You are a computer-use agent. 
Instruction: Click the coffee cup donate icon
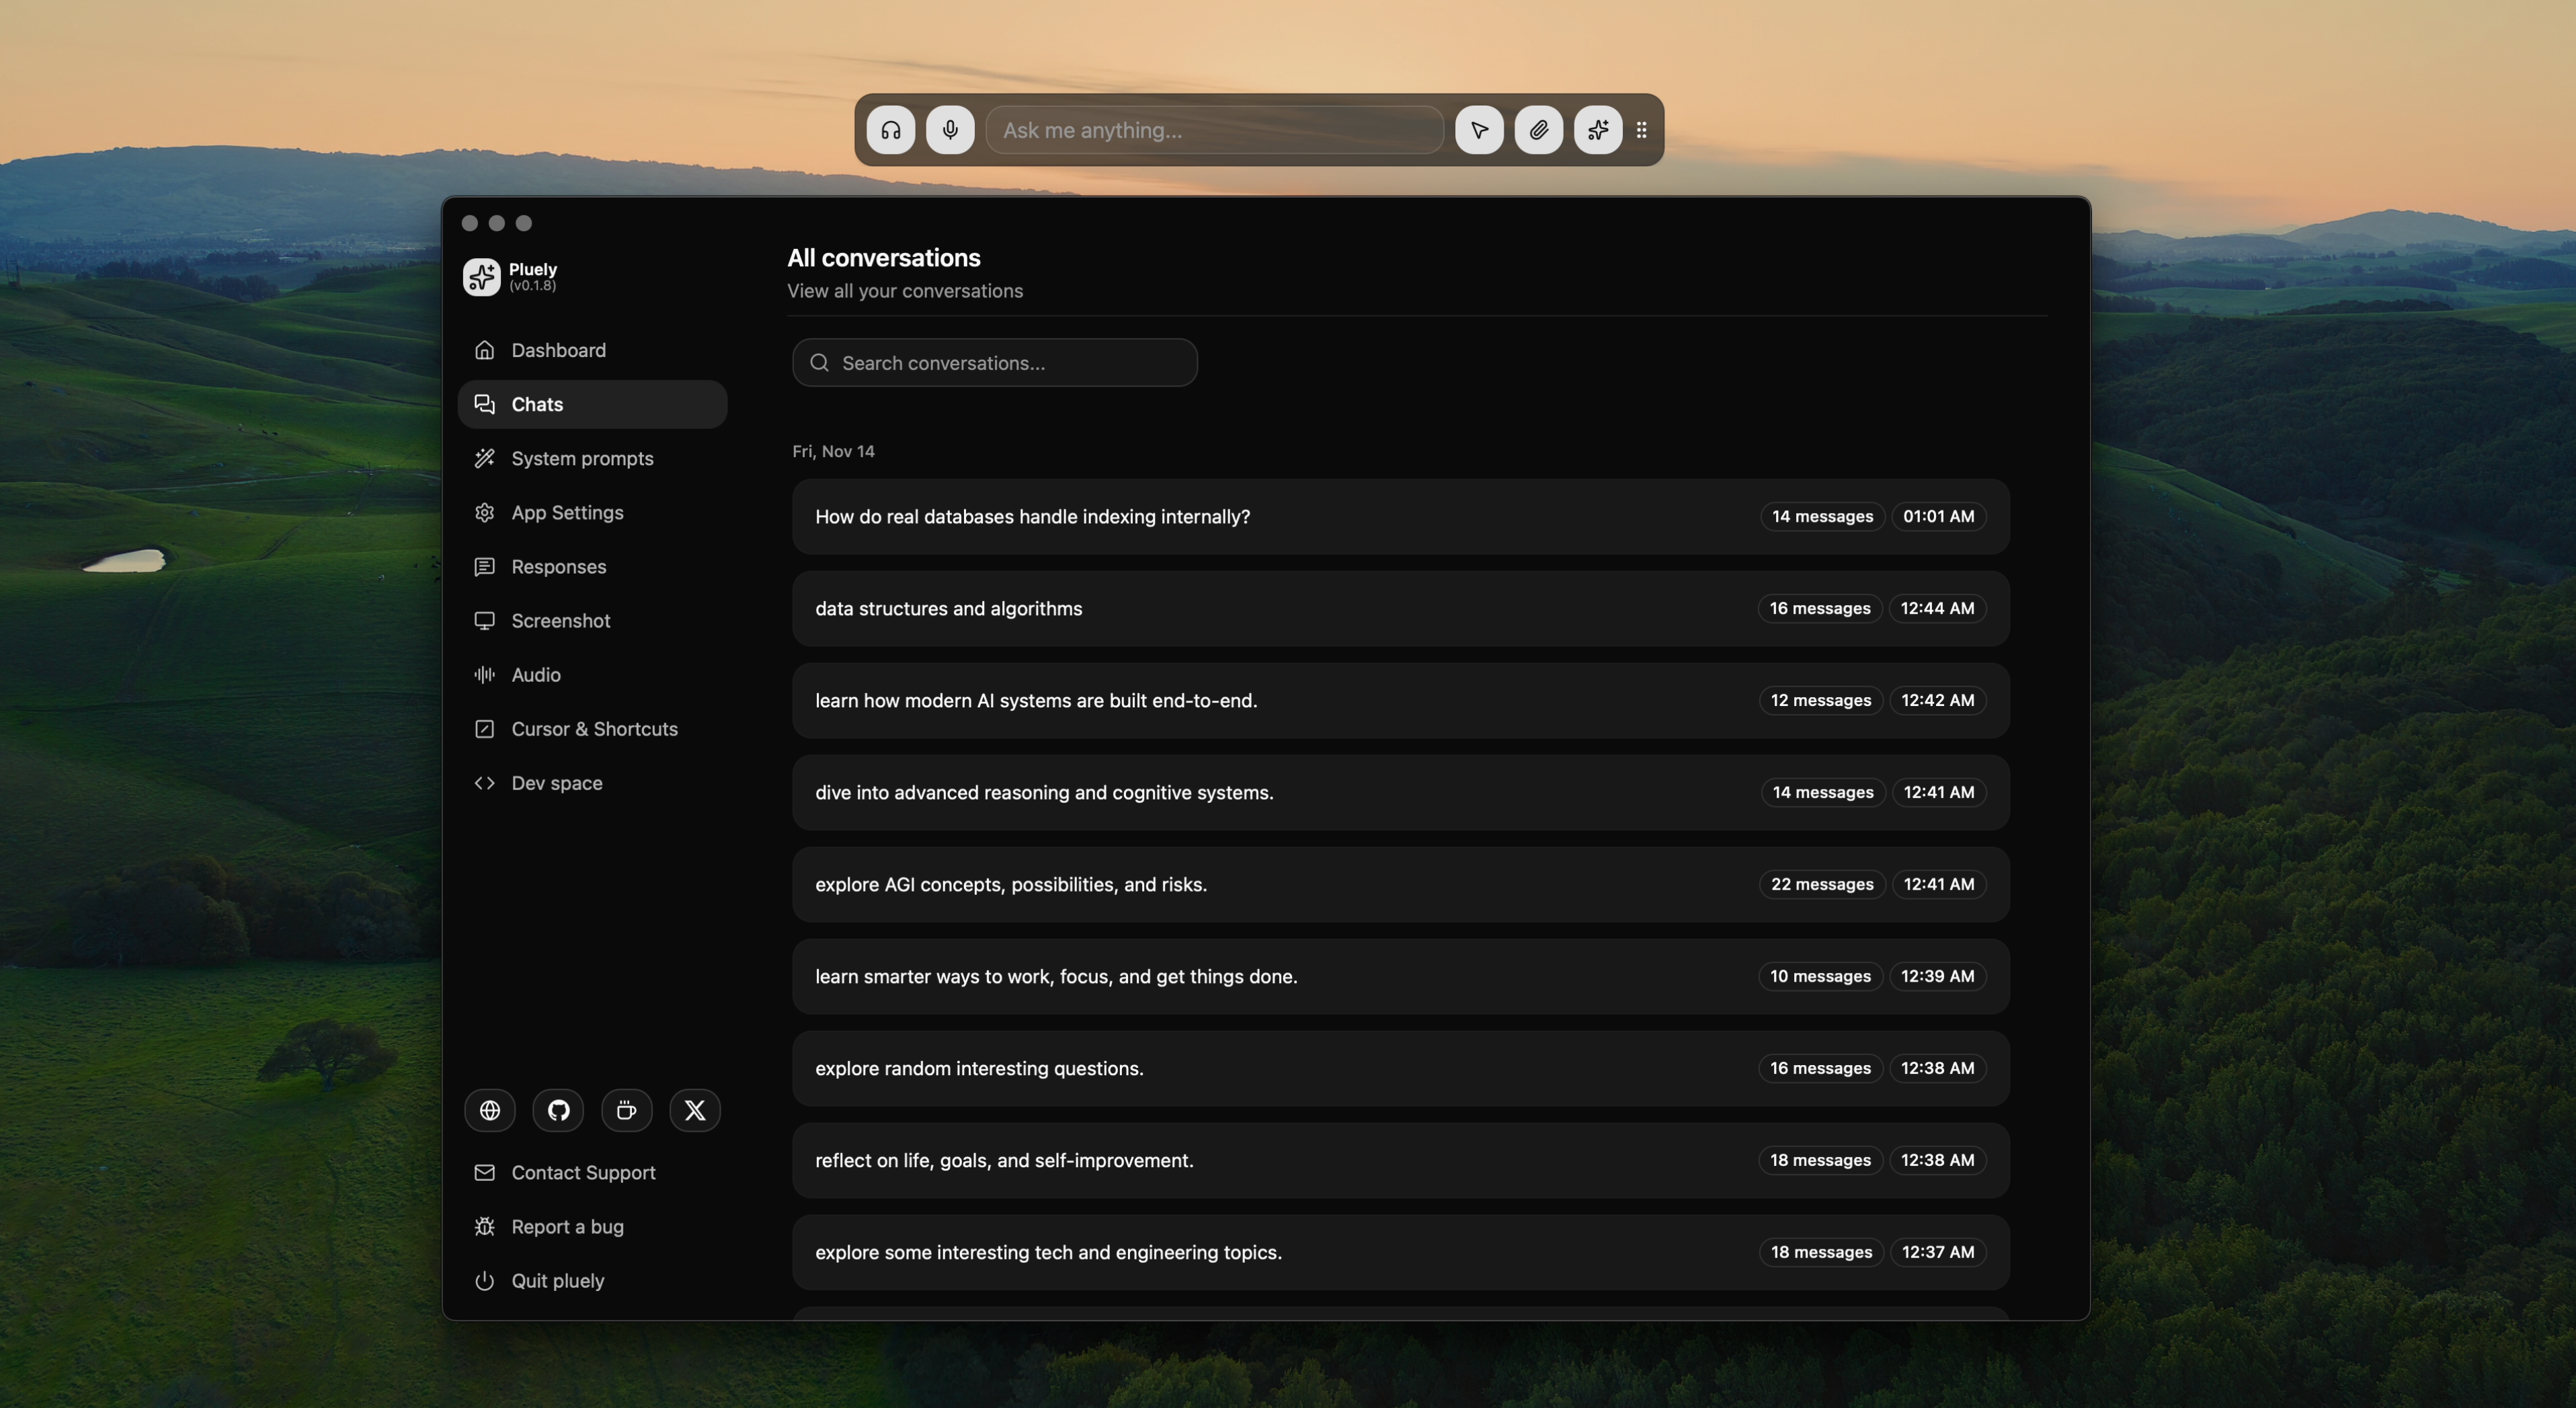627,1110
